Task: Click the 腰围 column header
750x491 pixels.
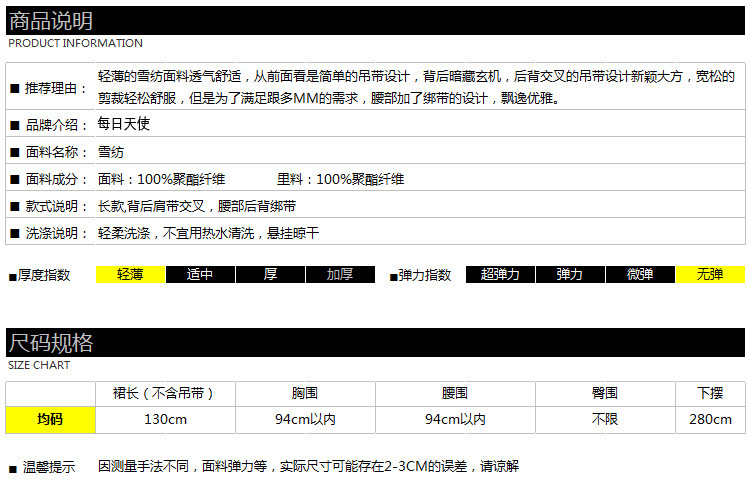Action: tap(455, 394)
